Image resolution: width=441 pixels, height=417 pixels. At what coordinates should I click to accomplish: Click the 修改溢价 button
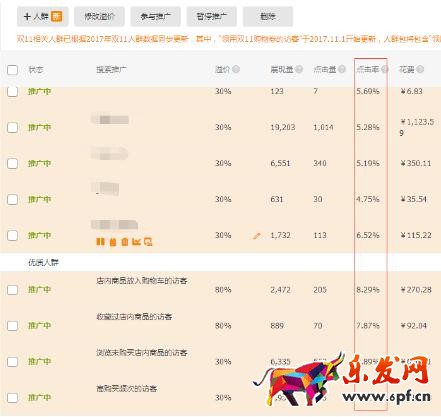coord(99,16)
